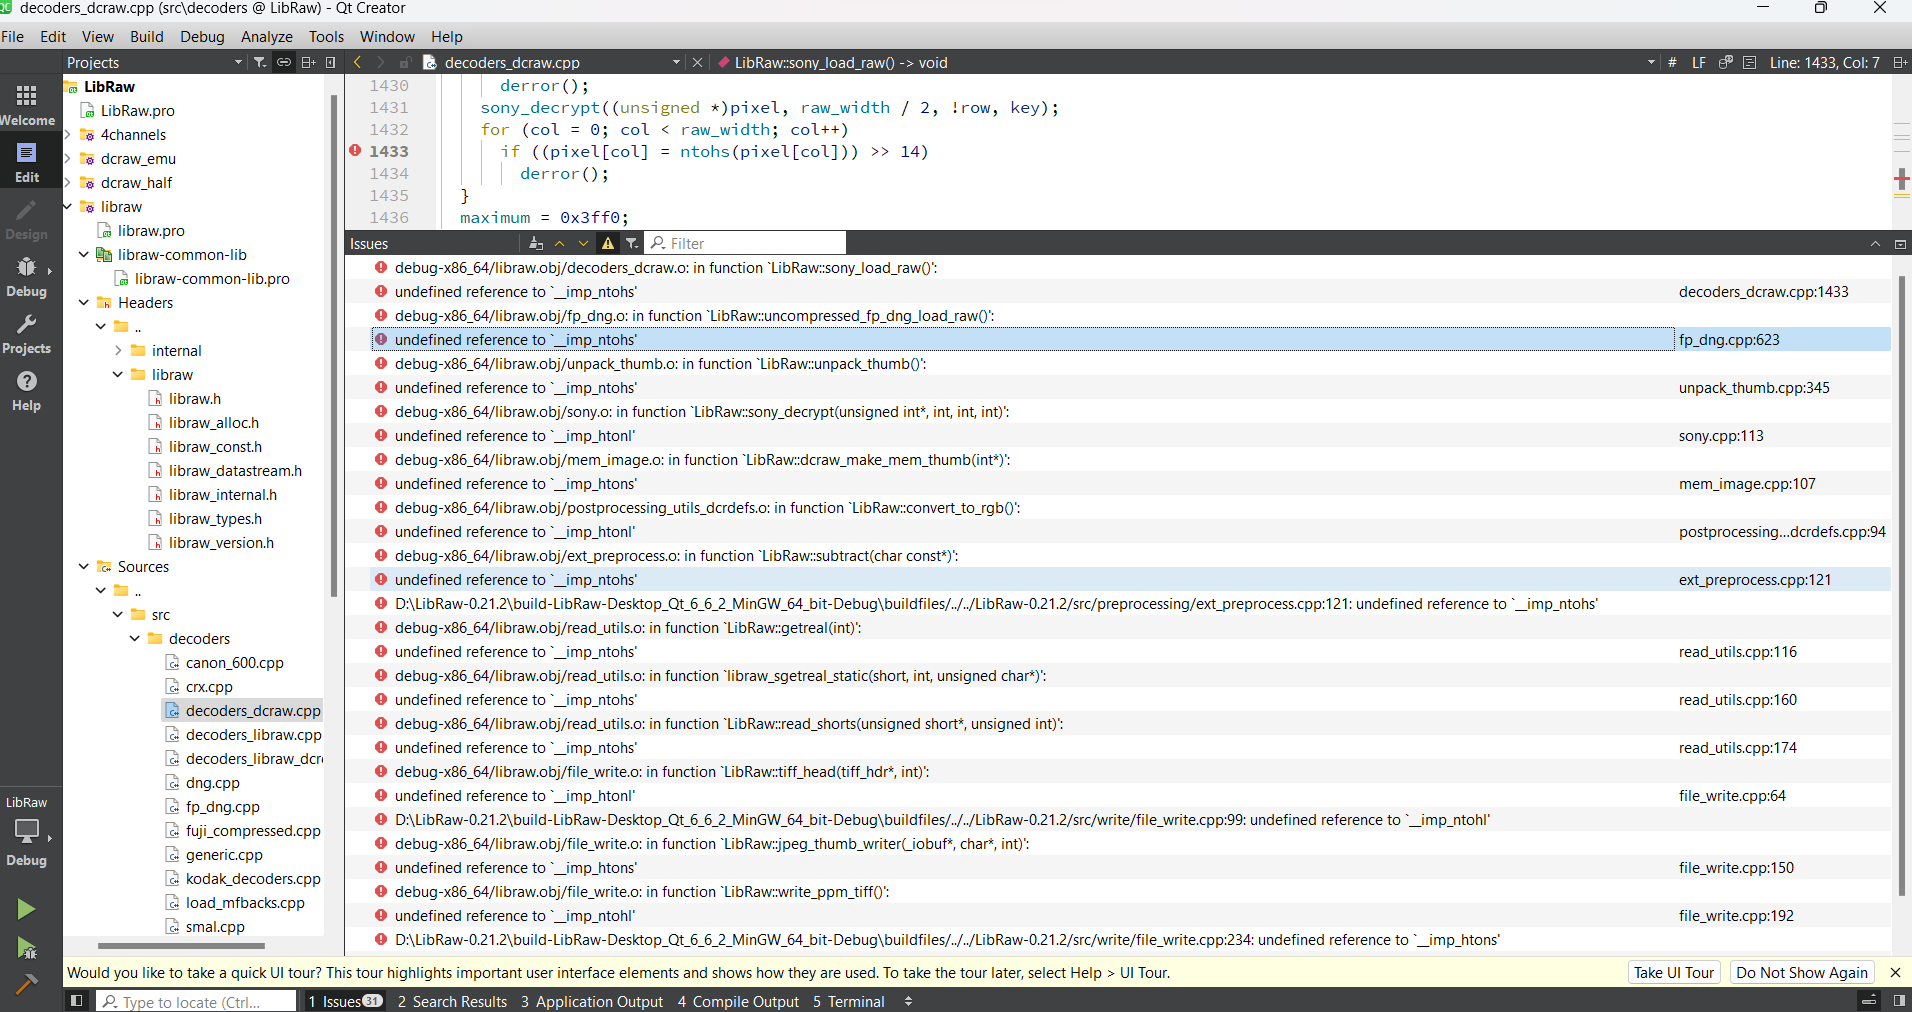Collapse the decoders folder
The image size is (1912, 1012).
click(135, 638)
